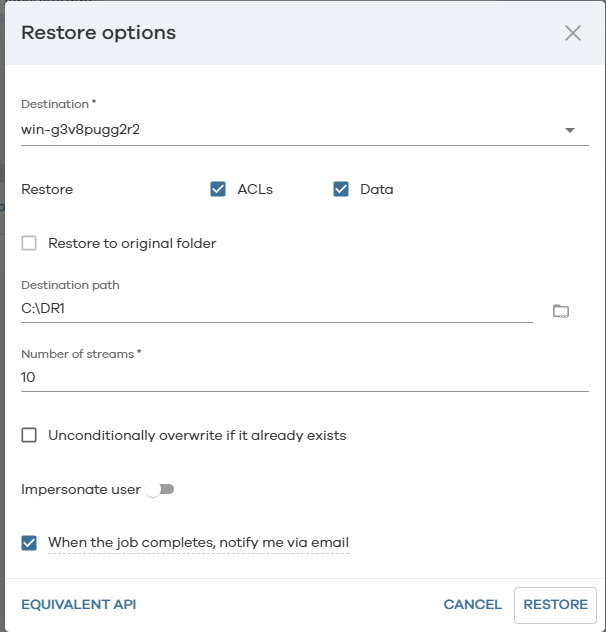Uncheck the ACLs checkbox
606x632 pixels.
(218, 189)
